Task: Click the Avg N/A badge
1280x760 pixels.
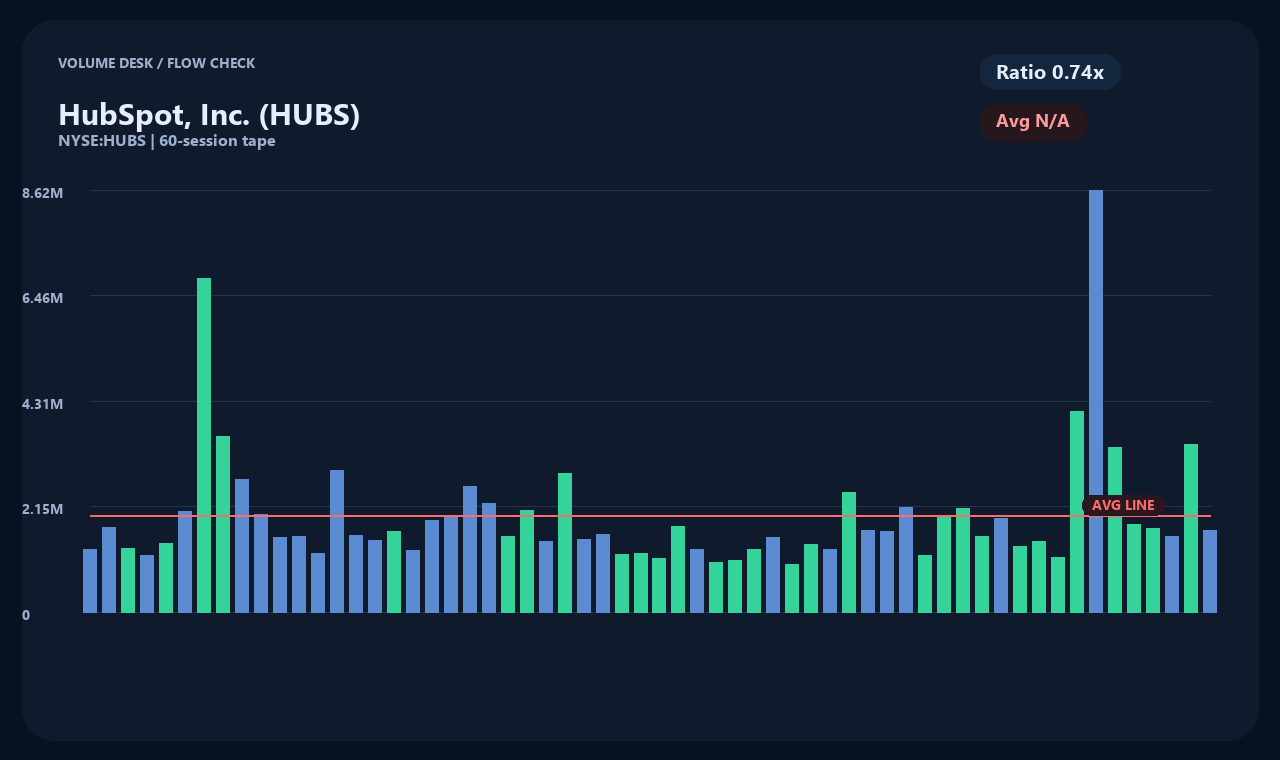Action: click(1033, 122)
